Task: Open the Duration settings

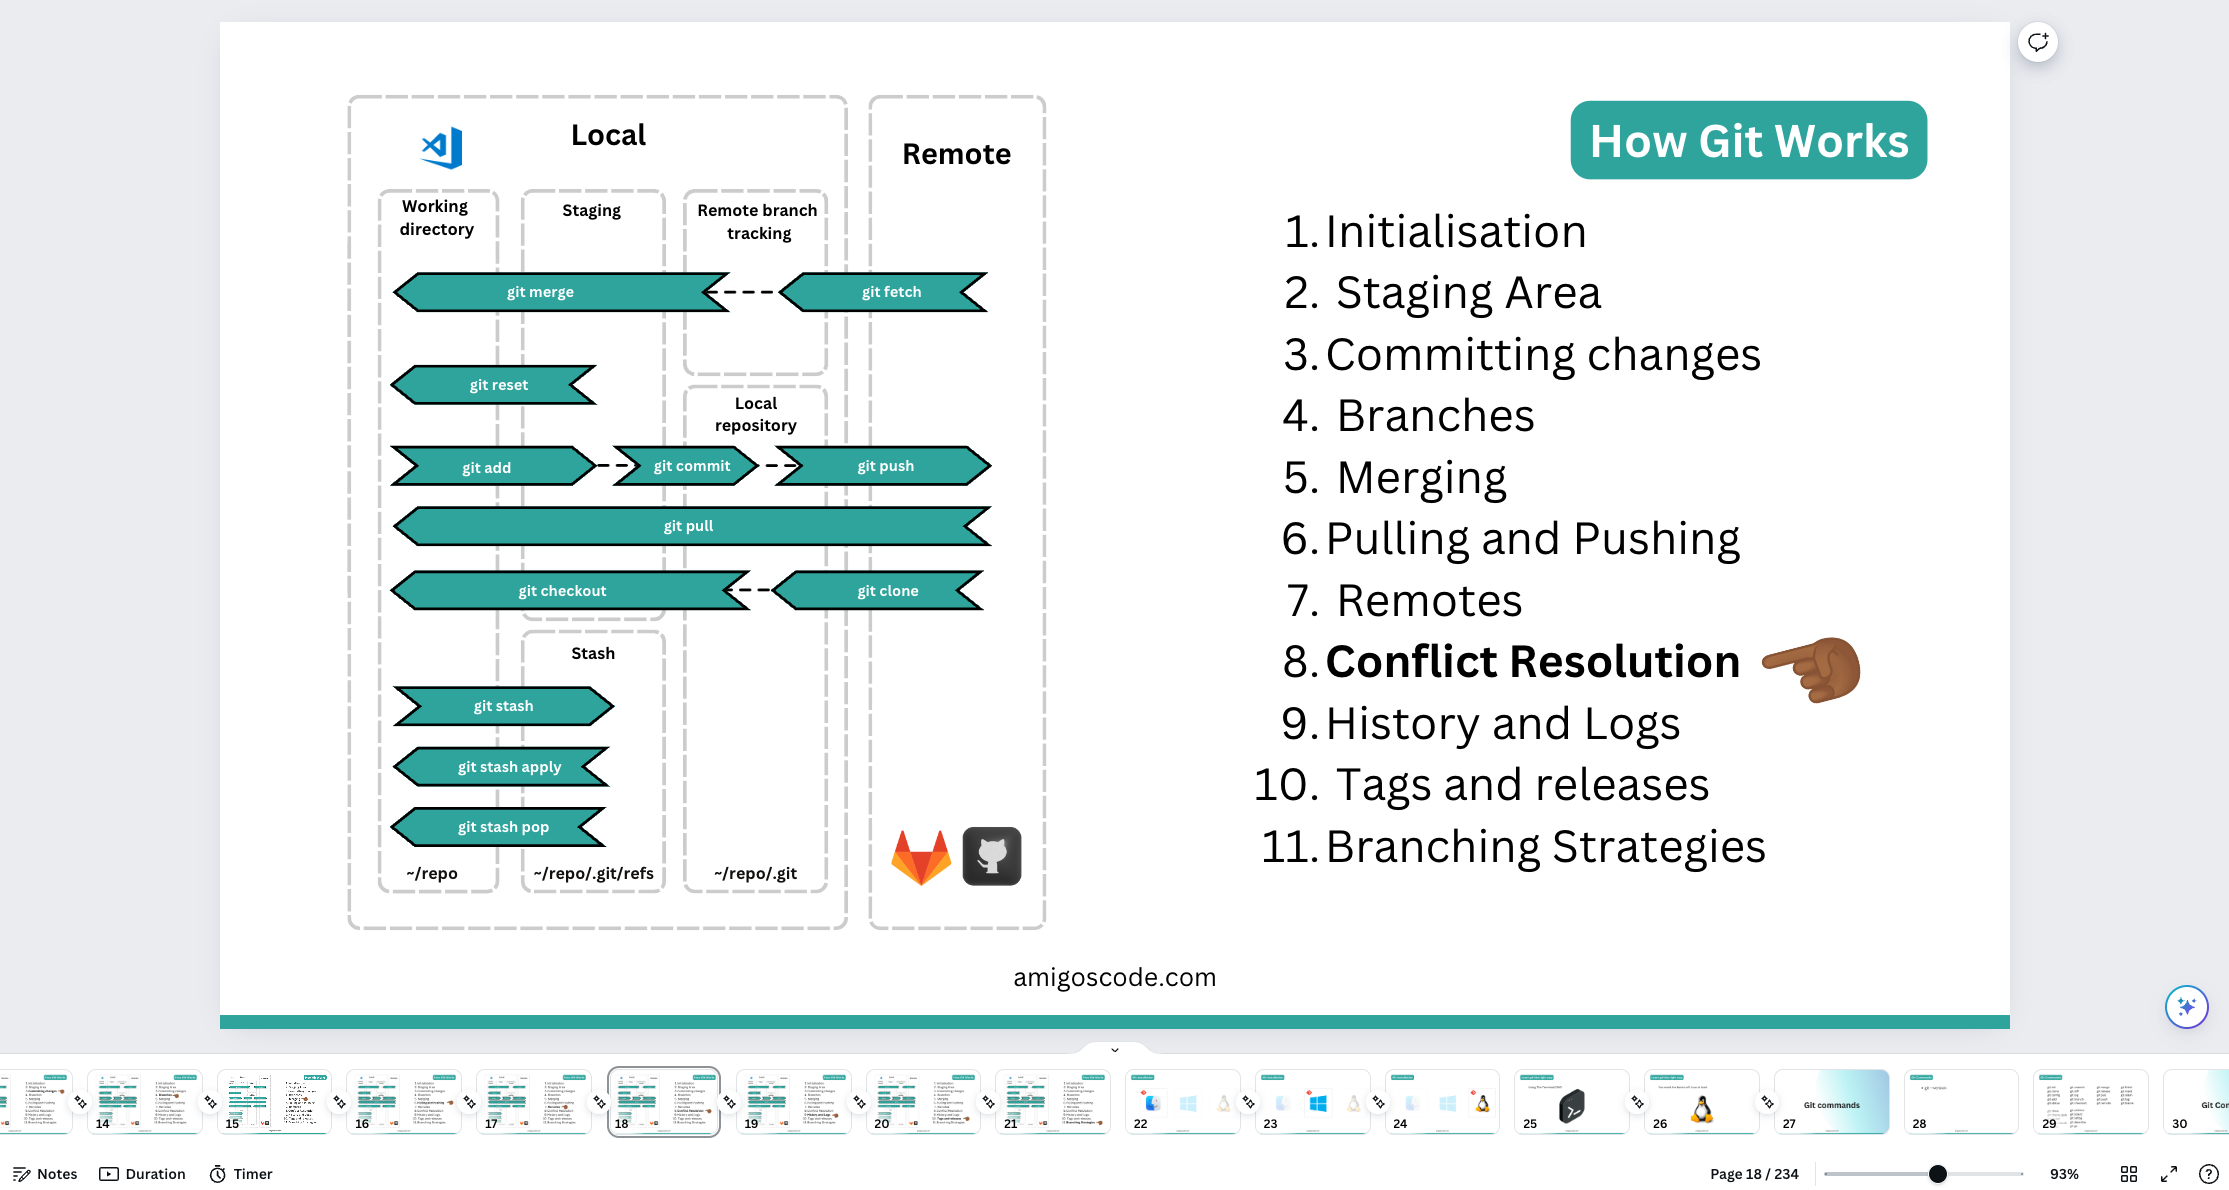Action: click(x=142, y=1174)
